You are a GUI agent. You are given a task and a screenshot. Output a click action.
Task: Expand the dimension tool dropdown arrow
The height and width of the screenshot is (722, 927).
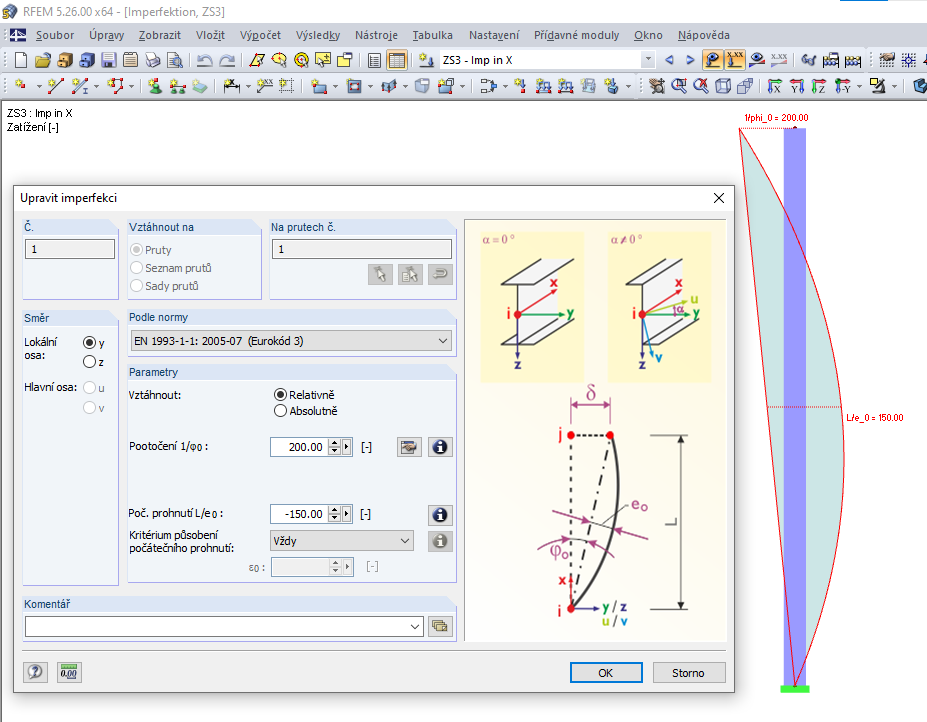(248, 87)
